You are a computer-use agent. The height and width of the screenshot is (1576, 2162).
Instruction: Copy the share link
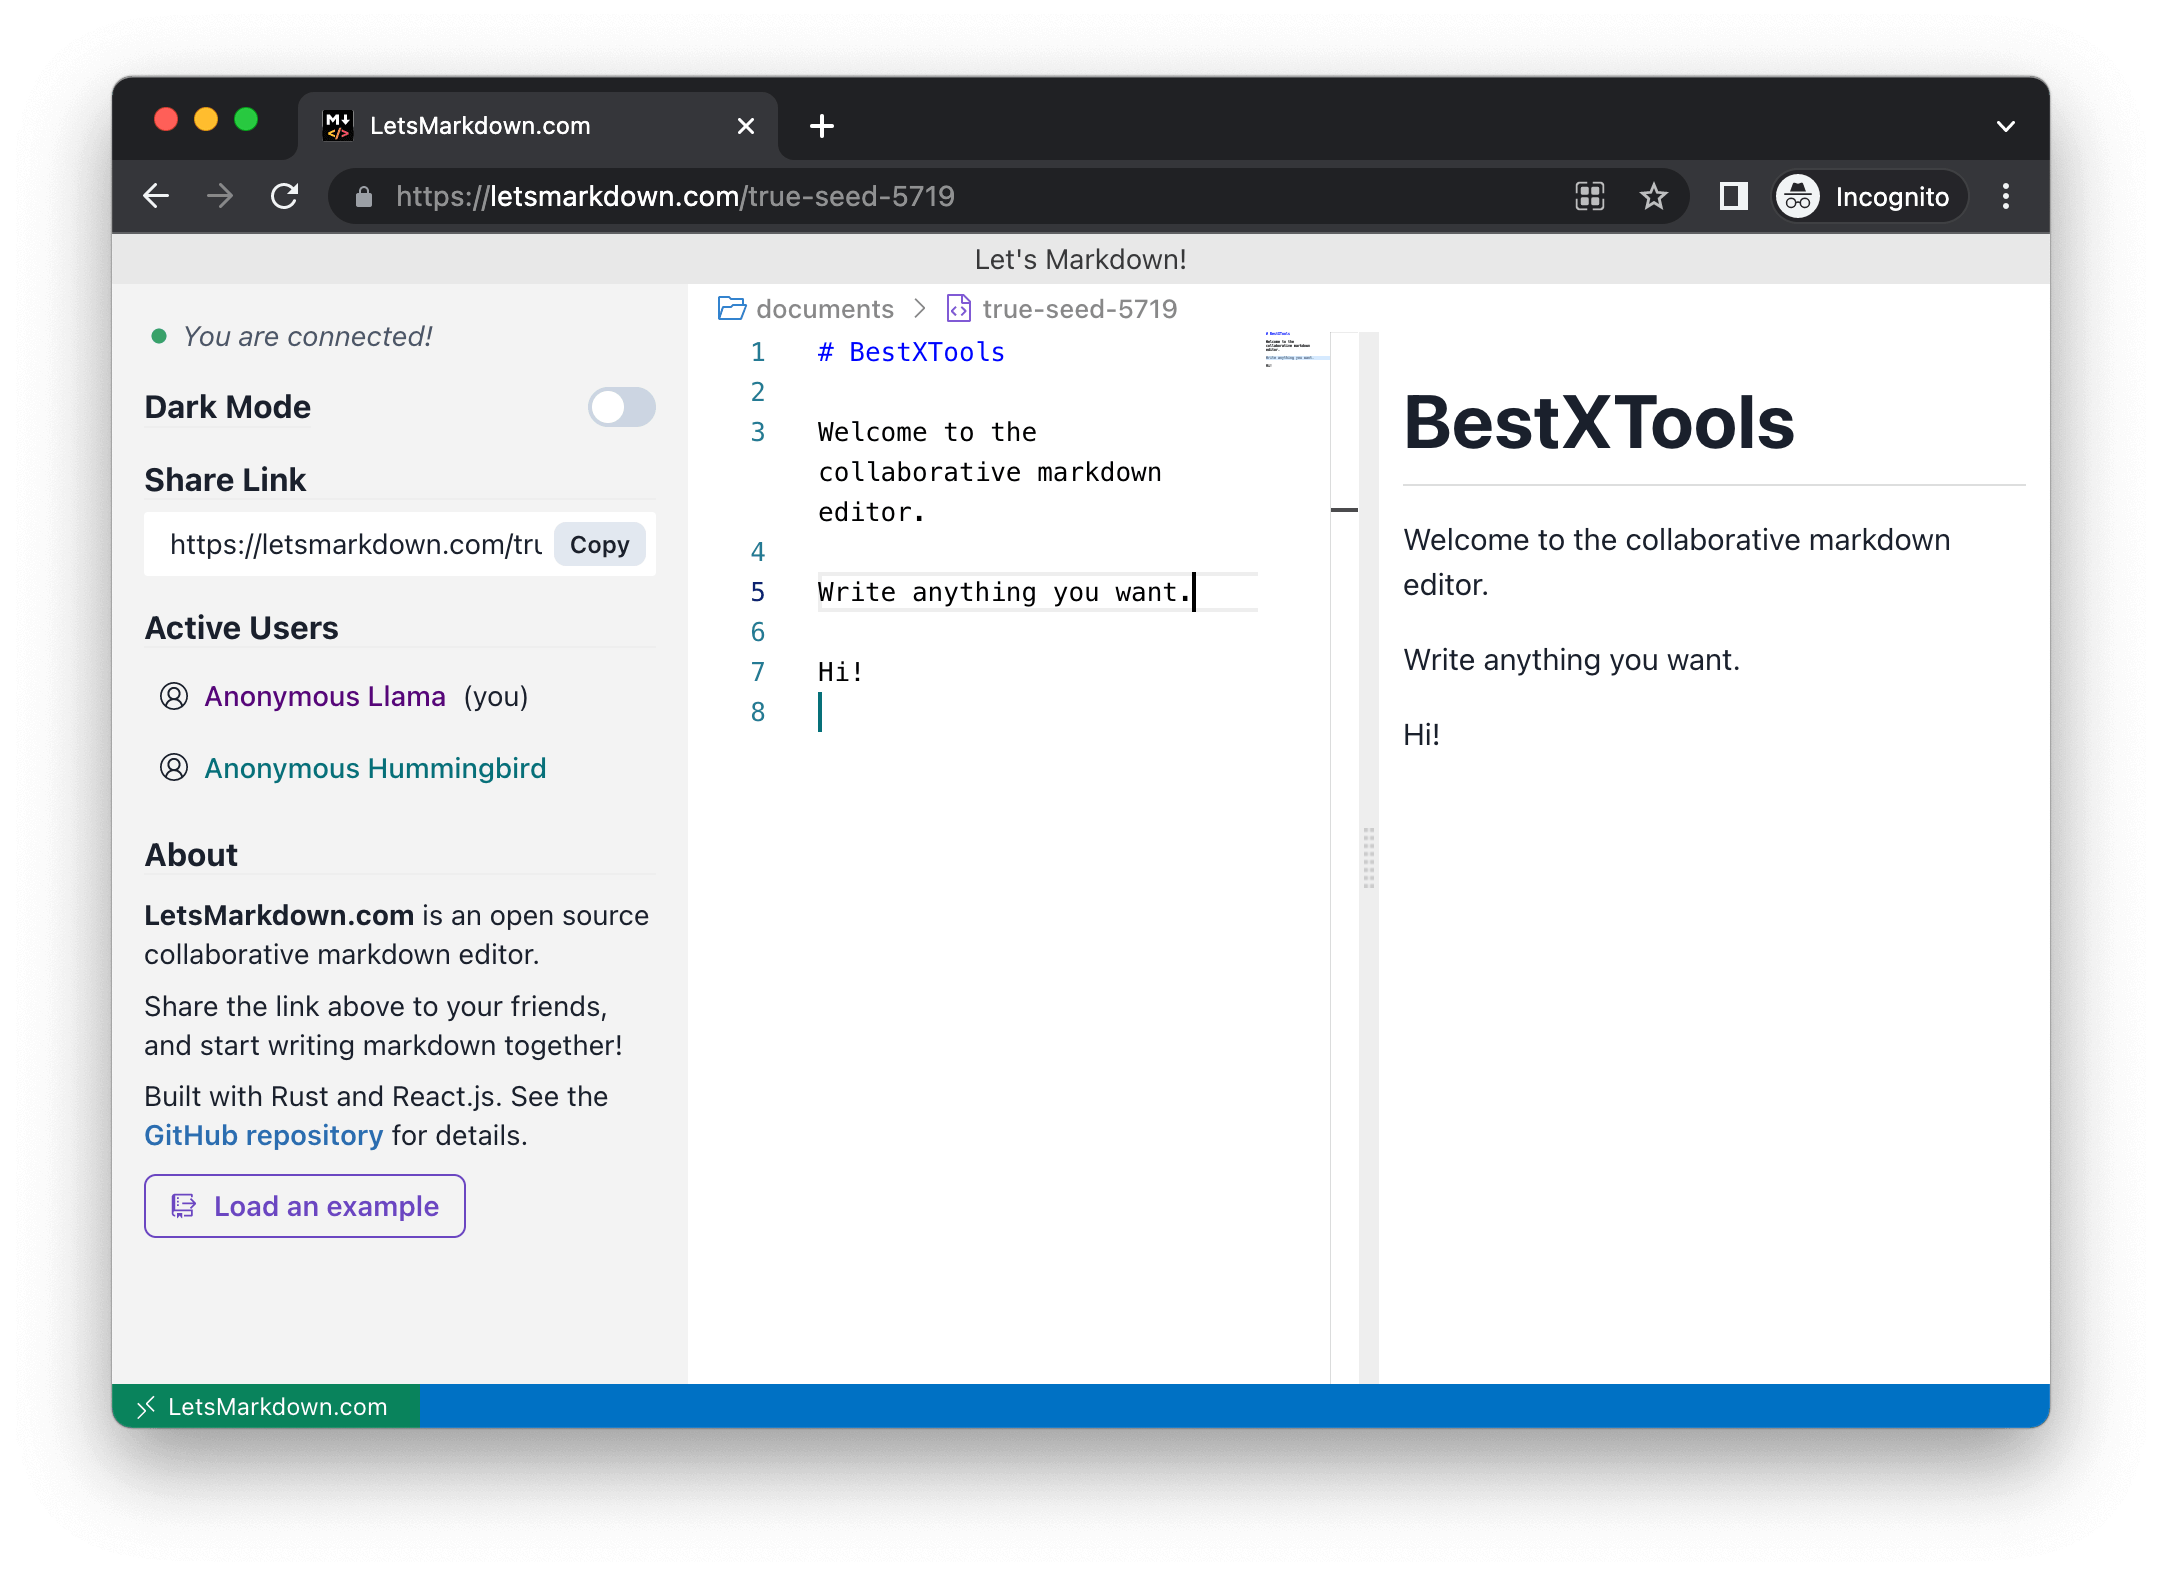(599, 544)
